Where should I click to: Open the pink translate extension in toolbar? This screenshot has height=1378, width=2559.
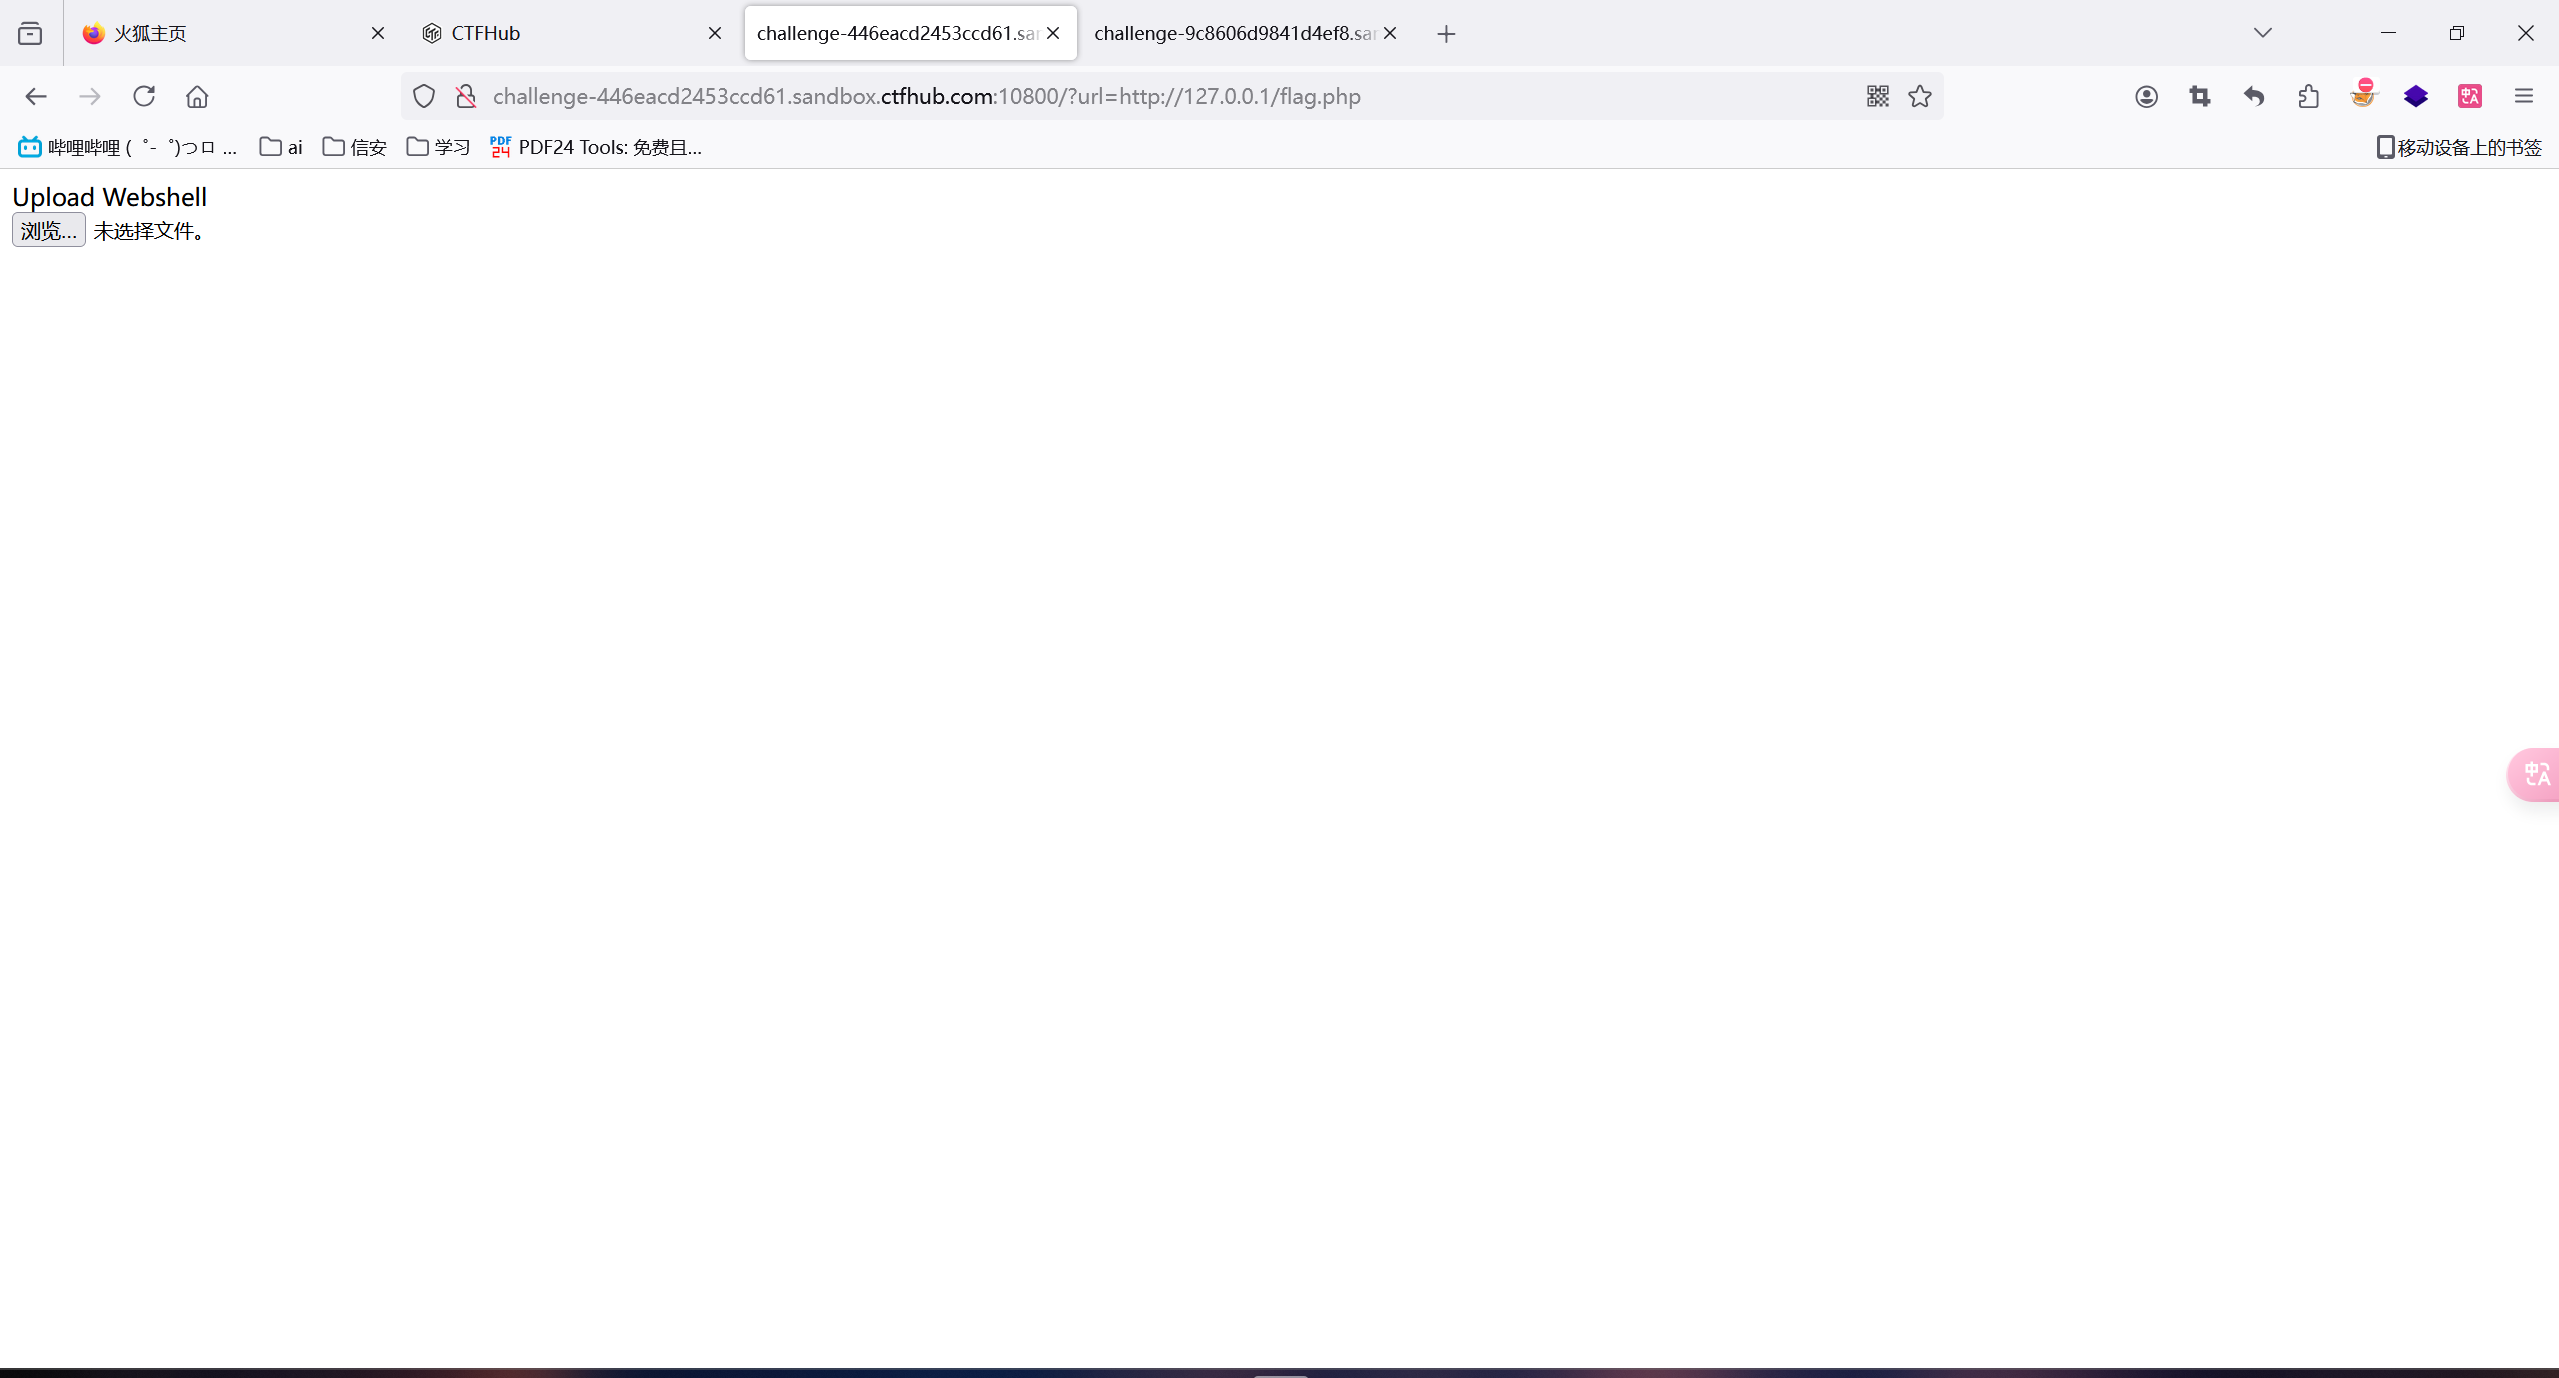click(2470, 96)
